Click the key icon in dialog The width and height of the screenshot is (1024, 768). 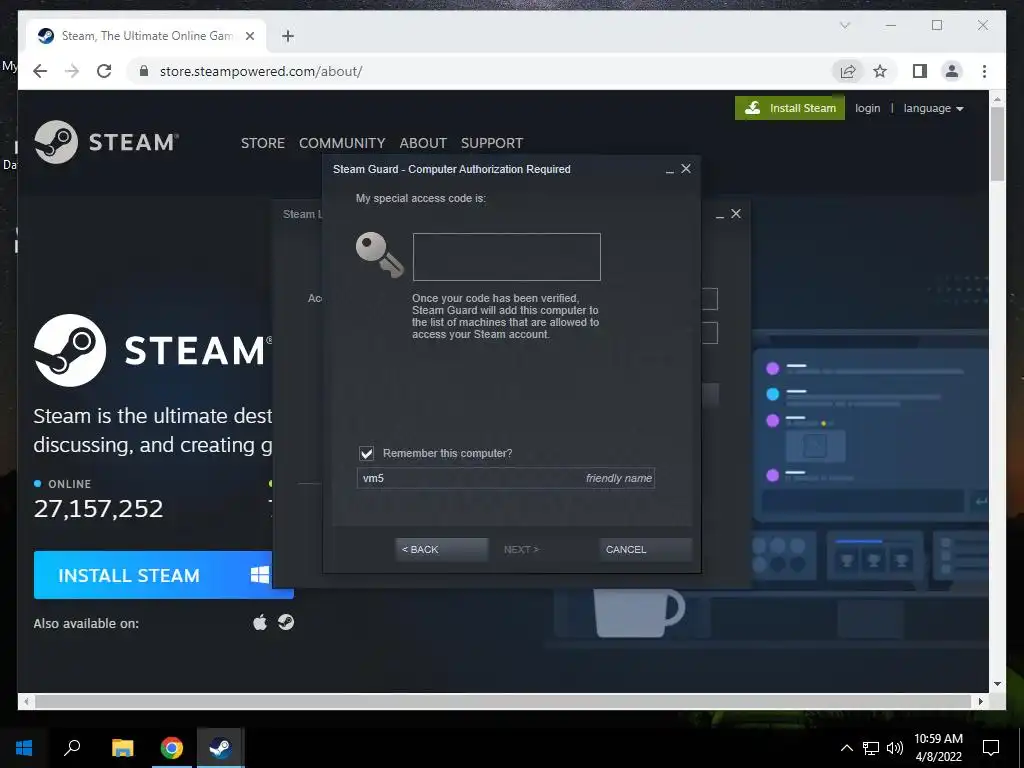pos(379,255)
